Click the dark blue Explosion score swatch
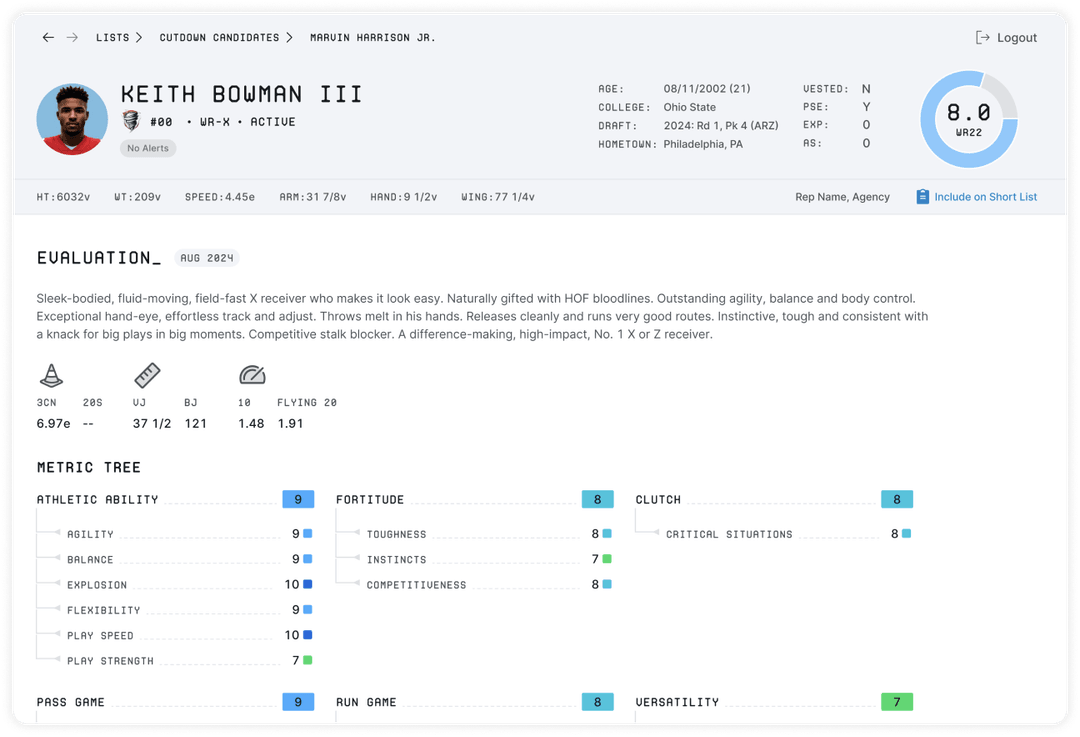1080x737 pixels. (307, 585)
